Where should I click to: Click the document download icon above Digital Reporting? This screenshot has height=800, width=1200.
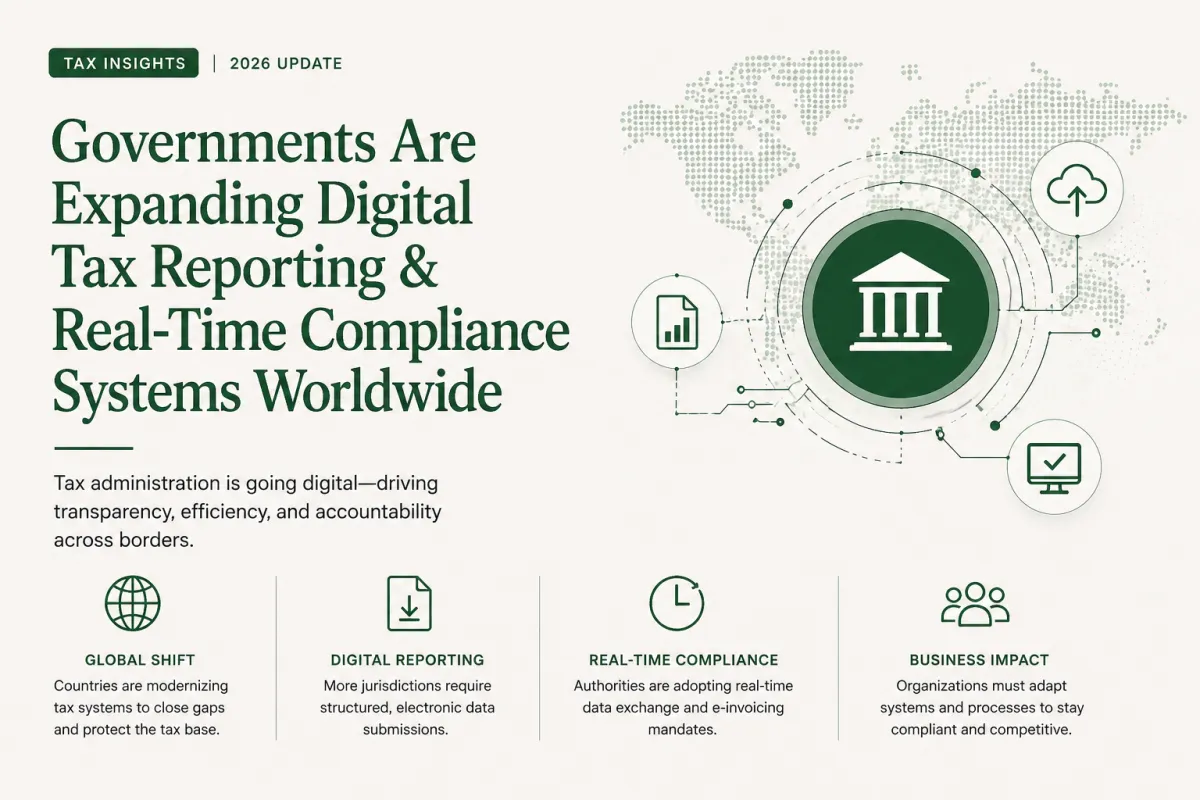click(x=409, y=603)
